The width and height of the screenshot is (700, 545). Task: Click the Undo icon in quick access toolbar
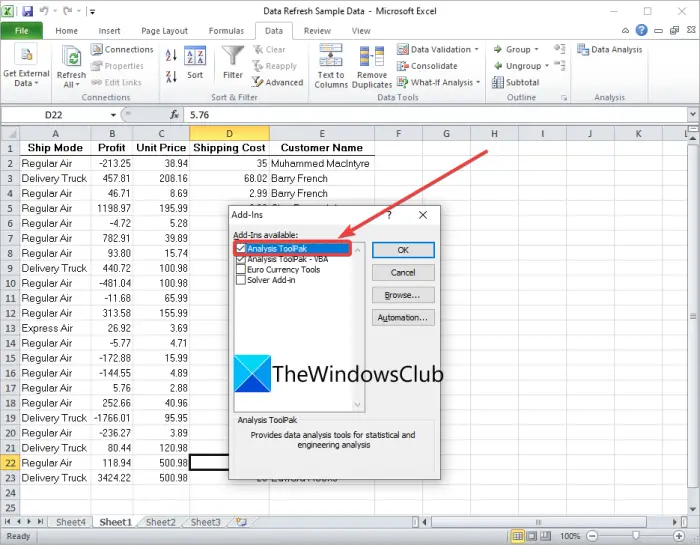pos(44,11)
